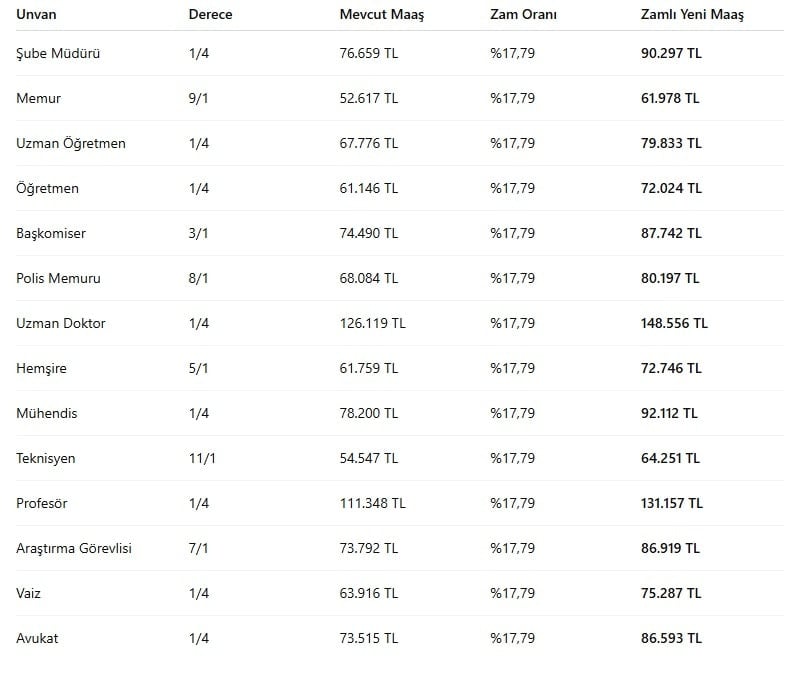The image size is (801, 679).
Task: Click the Şube Müdürü row title
Action: (x=58, y=53)
